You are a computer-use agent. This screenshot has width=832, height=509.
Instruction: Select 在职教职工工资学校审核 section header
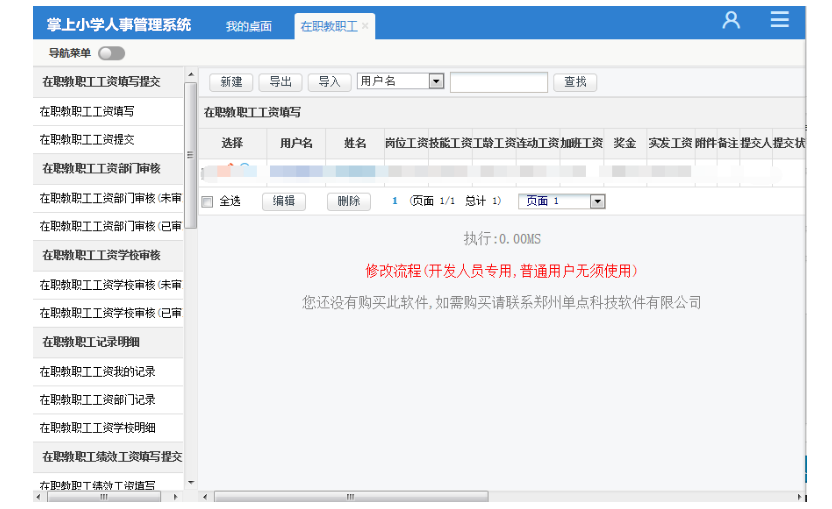(108, 255)
